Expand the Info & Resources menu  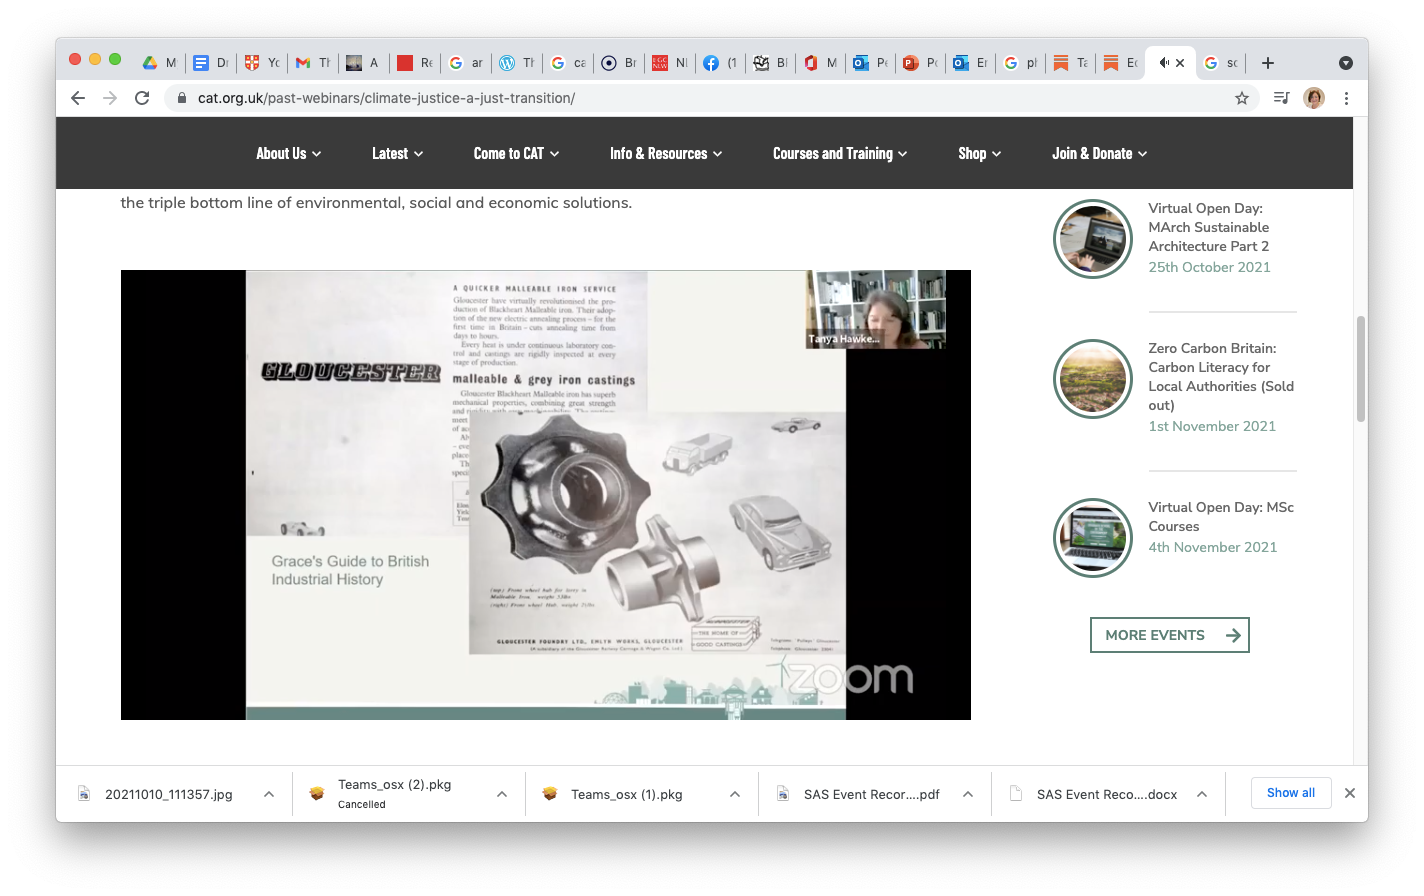pyautogui.click(x=666, y=153)
